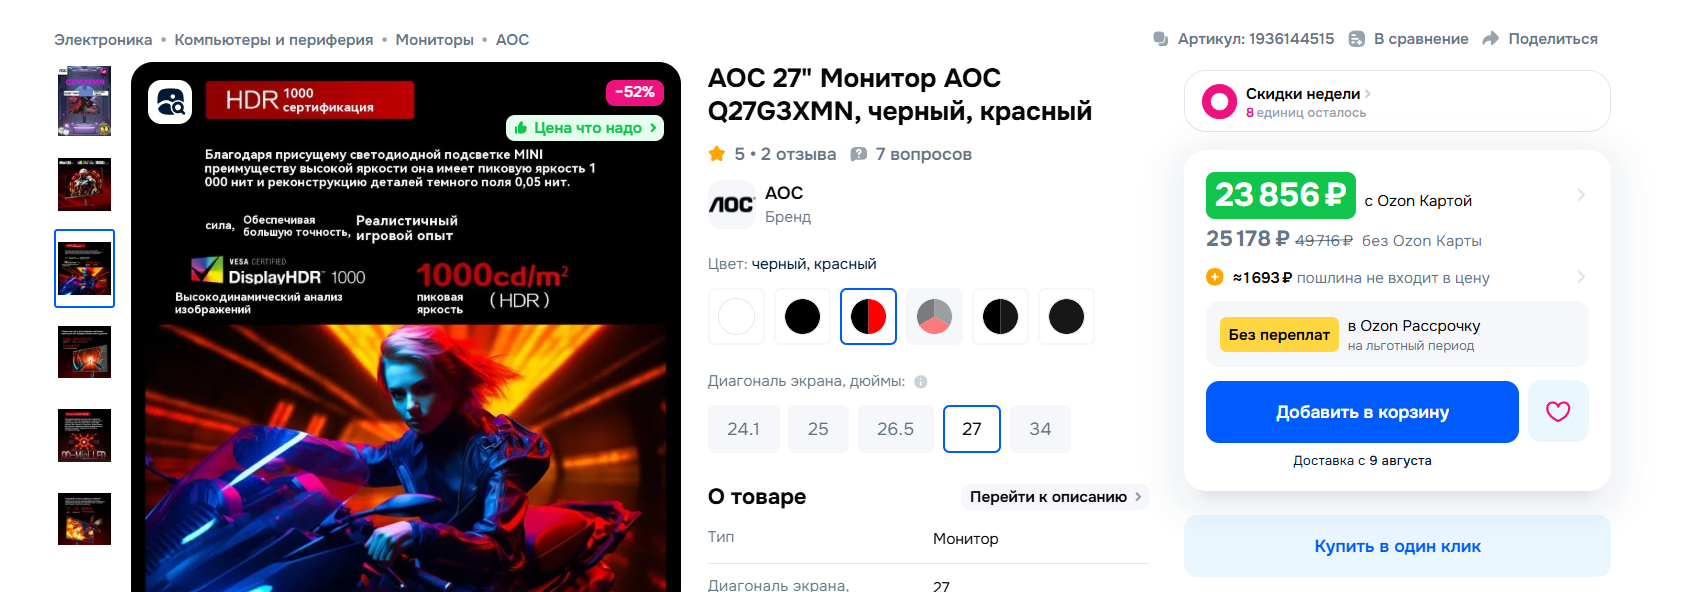The height and width of the screenshot is (592, 1688).
Task: Click the image search icon on product photo
Action: coord(170,102)
